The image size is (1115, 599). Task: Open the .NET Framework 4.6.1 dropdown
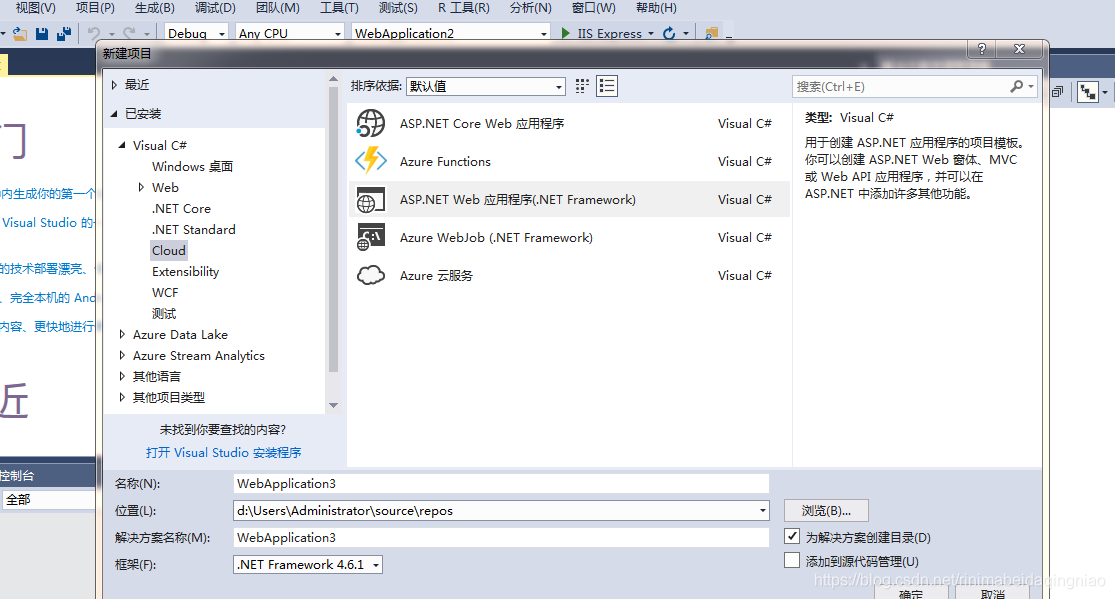(308, 564)
